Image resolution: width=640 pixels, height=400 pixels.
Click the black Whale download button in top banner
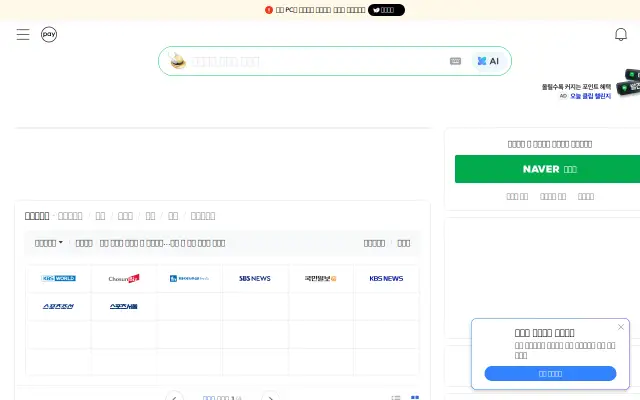tap(386, 10)
